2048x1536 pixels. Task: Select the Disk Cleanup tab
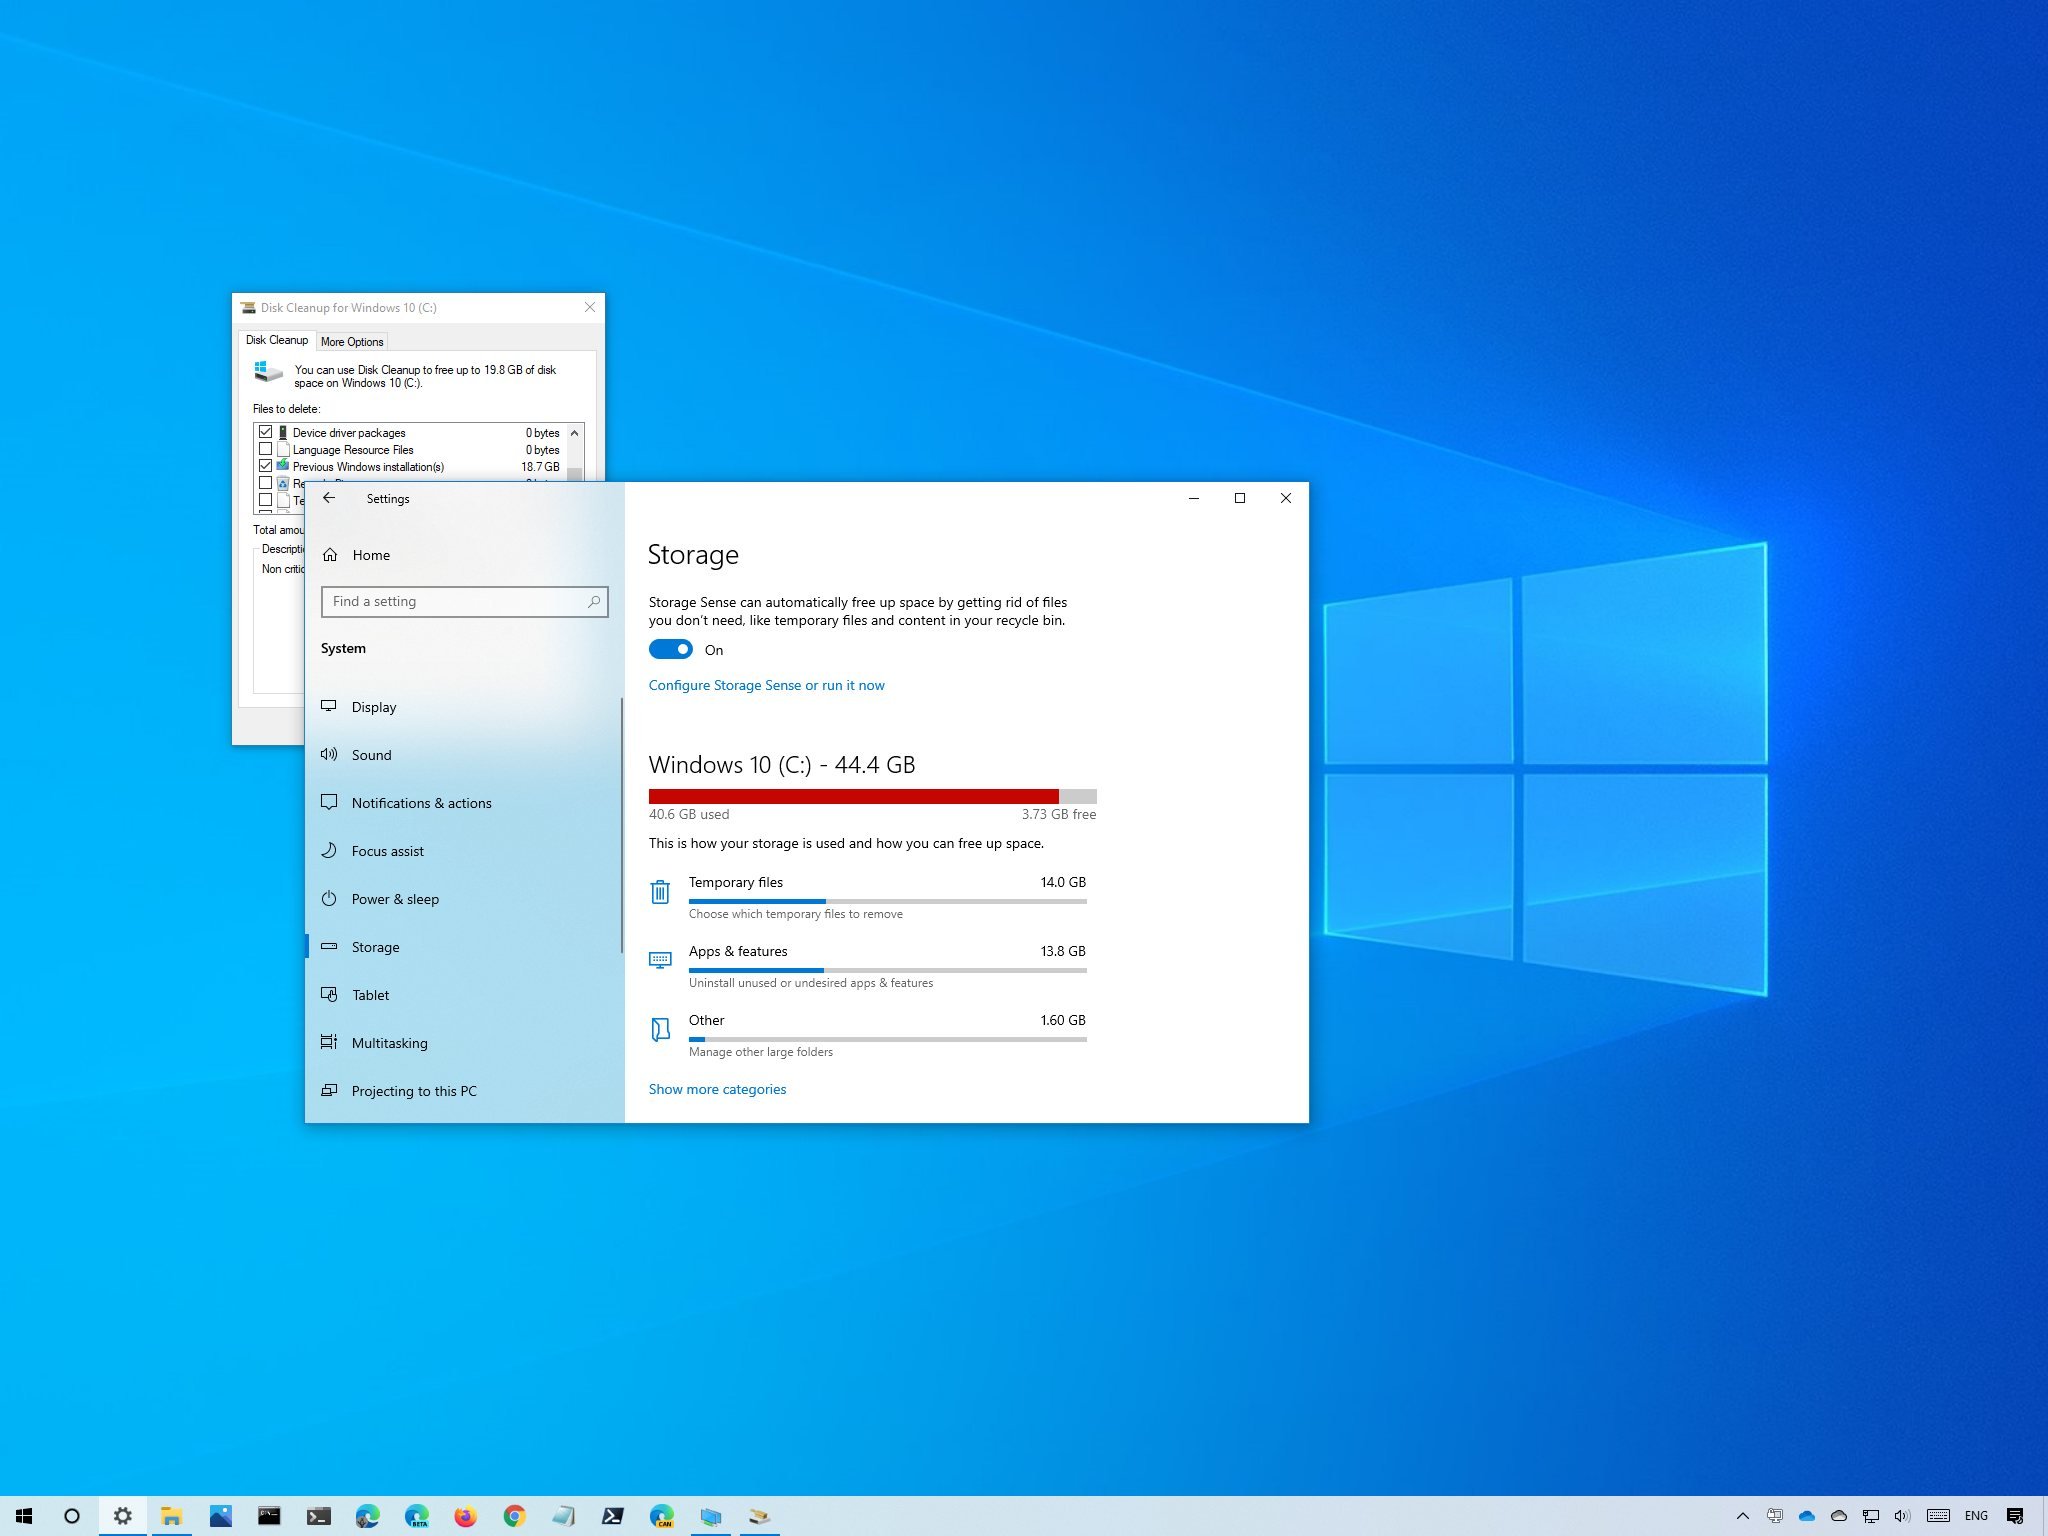[x=277, y=340]
